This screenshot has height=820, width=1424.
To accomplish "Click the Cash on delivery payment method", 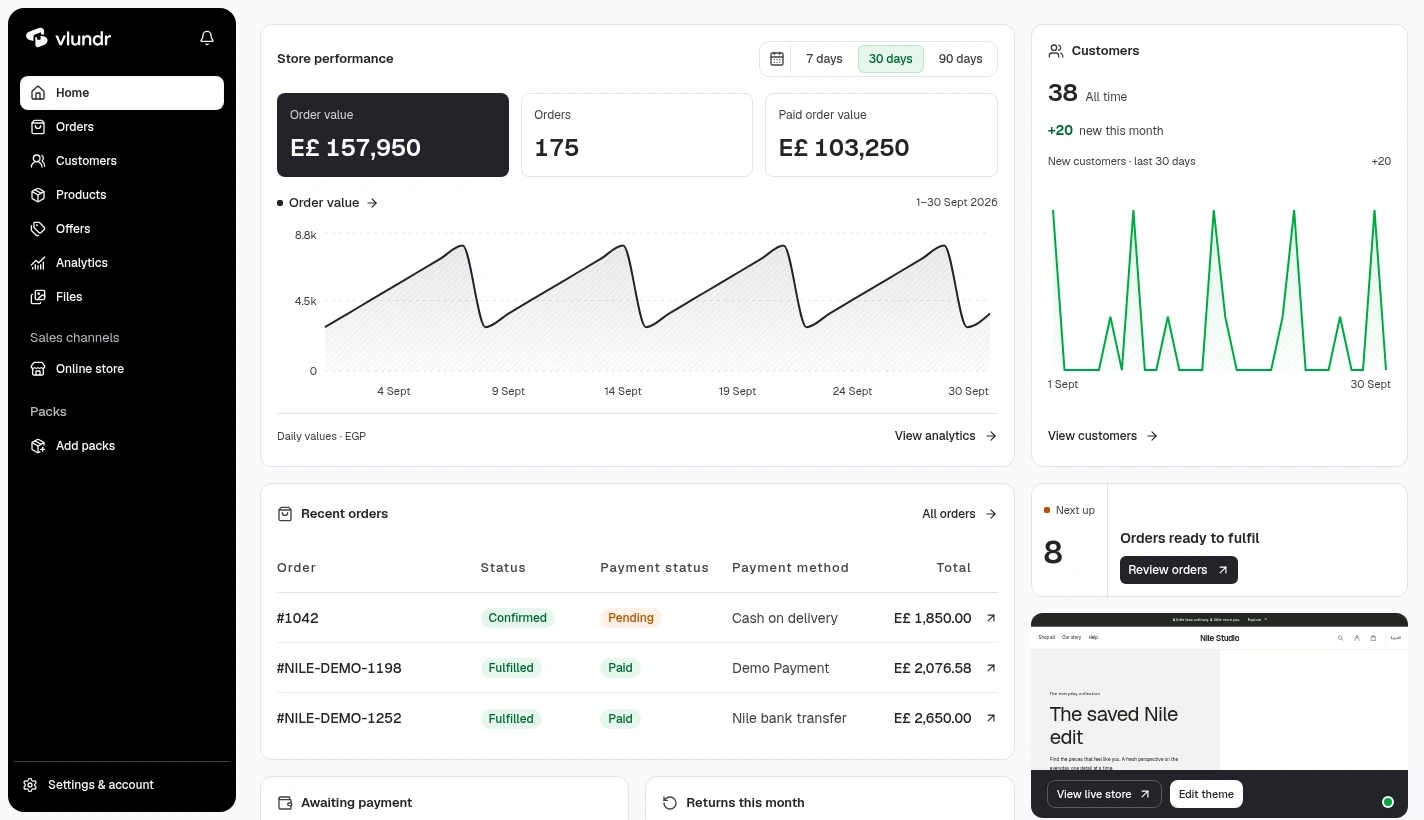I will coord(785,618).
